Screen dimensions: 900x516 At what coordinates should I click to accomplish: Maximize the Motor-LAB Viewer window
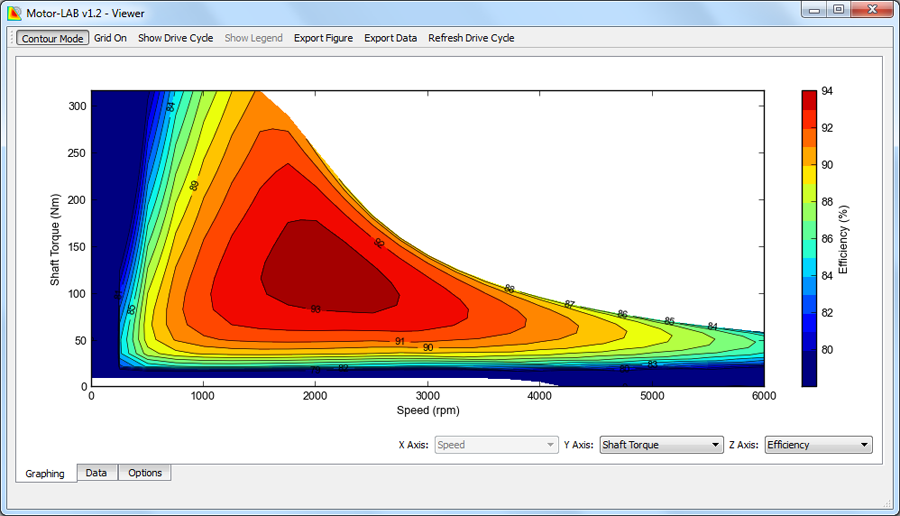pos(839,10)
